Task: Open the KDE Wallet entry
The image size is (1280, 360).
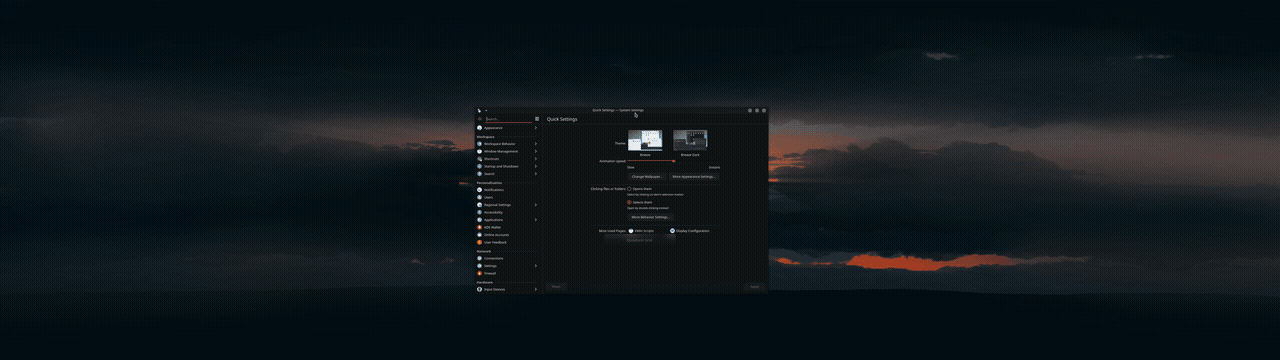Action: [508, 227]
